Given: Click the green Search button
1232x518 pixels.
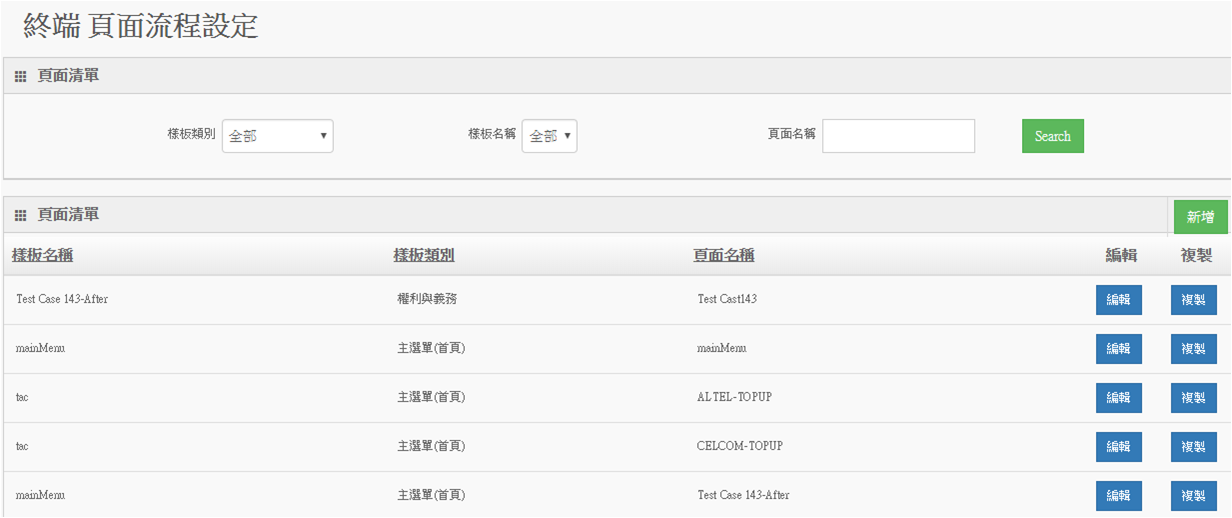Looking at the screenshot, I should (1053, 136).
